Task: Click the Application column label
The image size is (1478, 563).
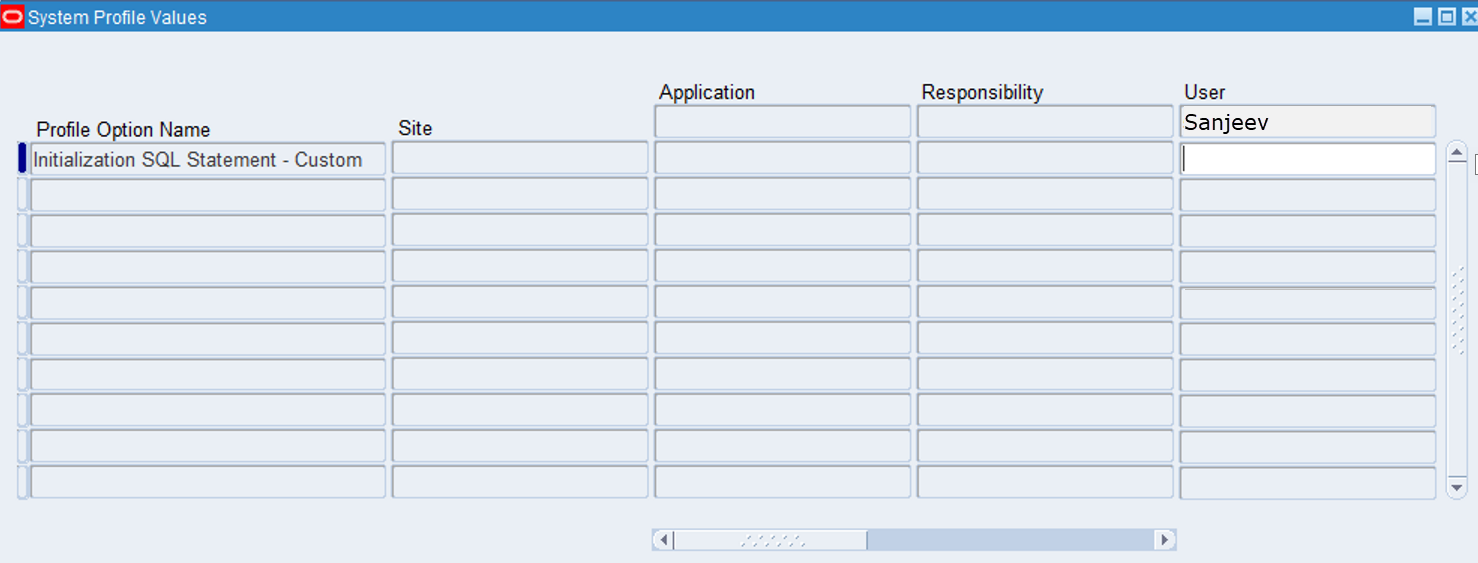Action: pos(707,92)
